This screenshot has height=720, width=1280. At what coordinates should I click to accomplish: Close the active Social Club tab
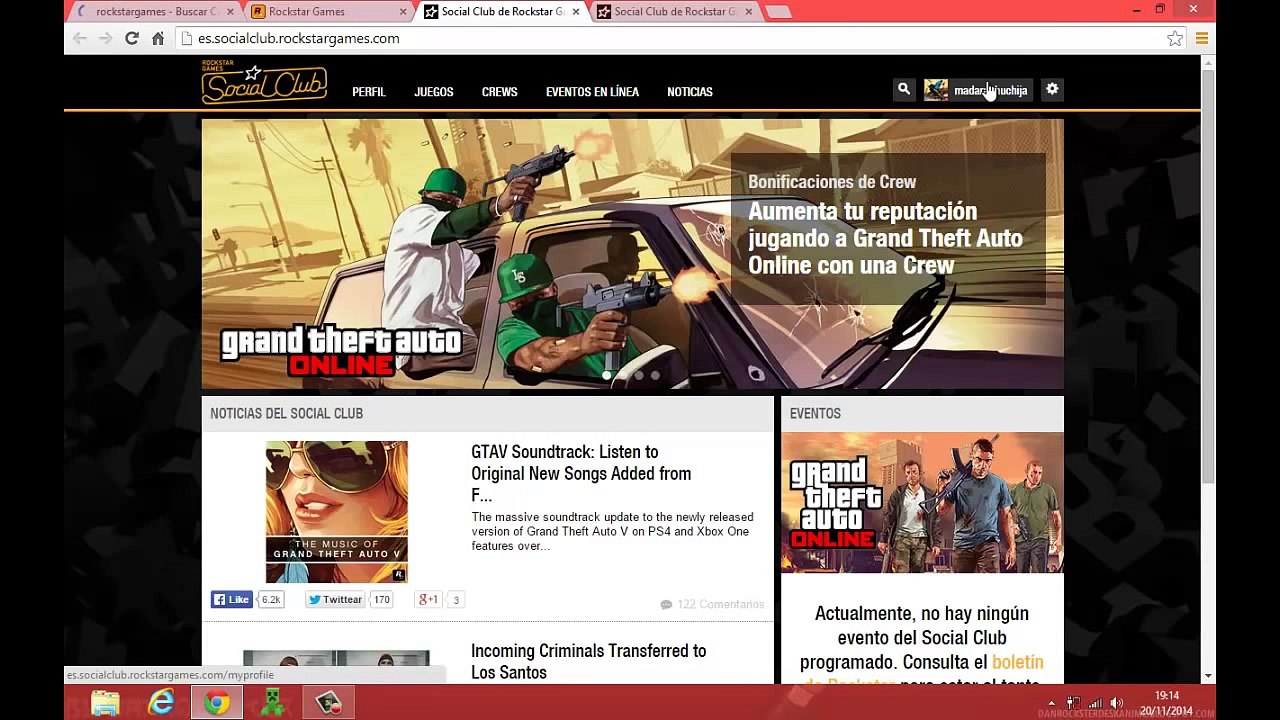click(x=576, y=12)
